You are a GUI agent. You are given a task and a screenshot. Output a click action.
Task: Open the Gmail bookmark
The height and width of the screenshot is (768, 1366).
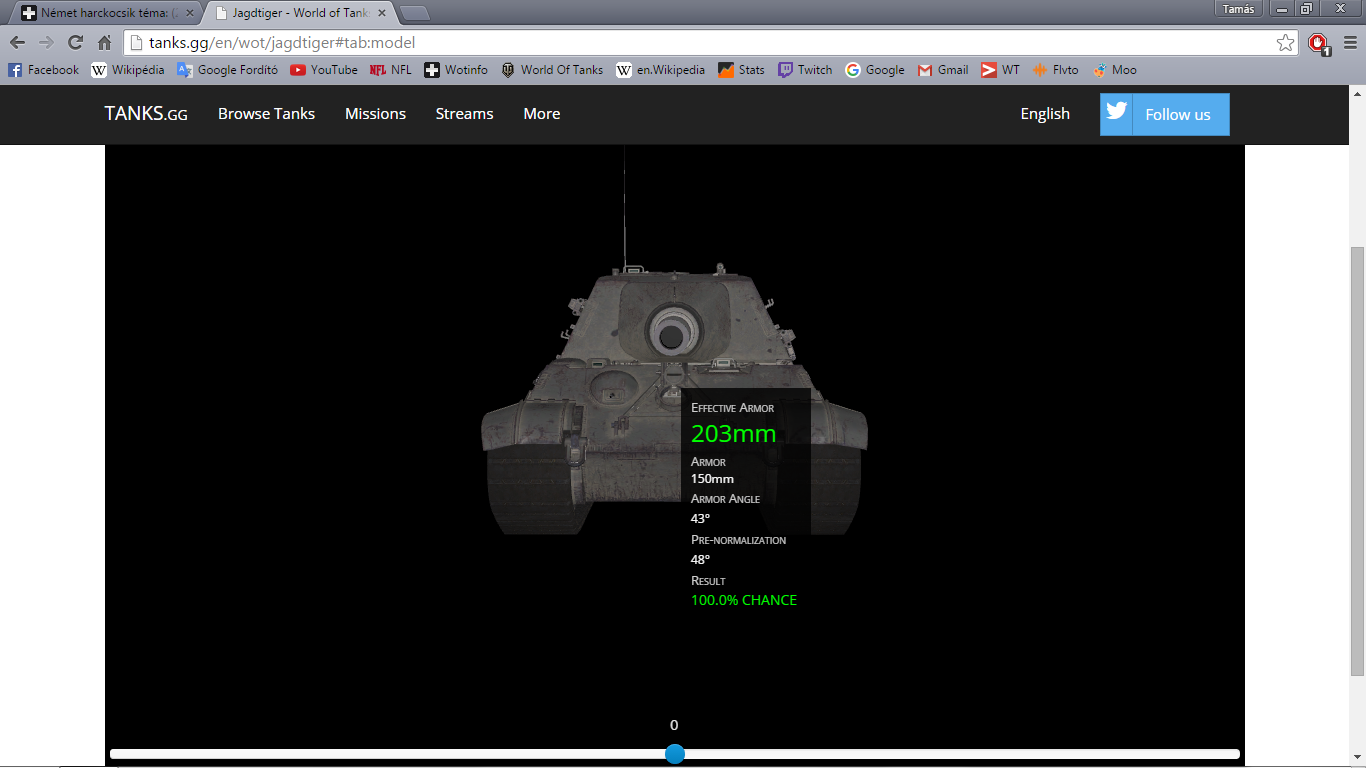click(x=942, y=70)
